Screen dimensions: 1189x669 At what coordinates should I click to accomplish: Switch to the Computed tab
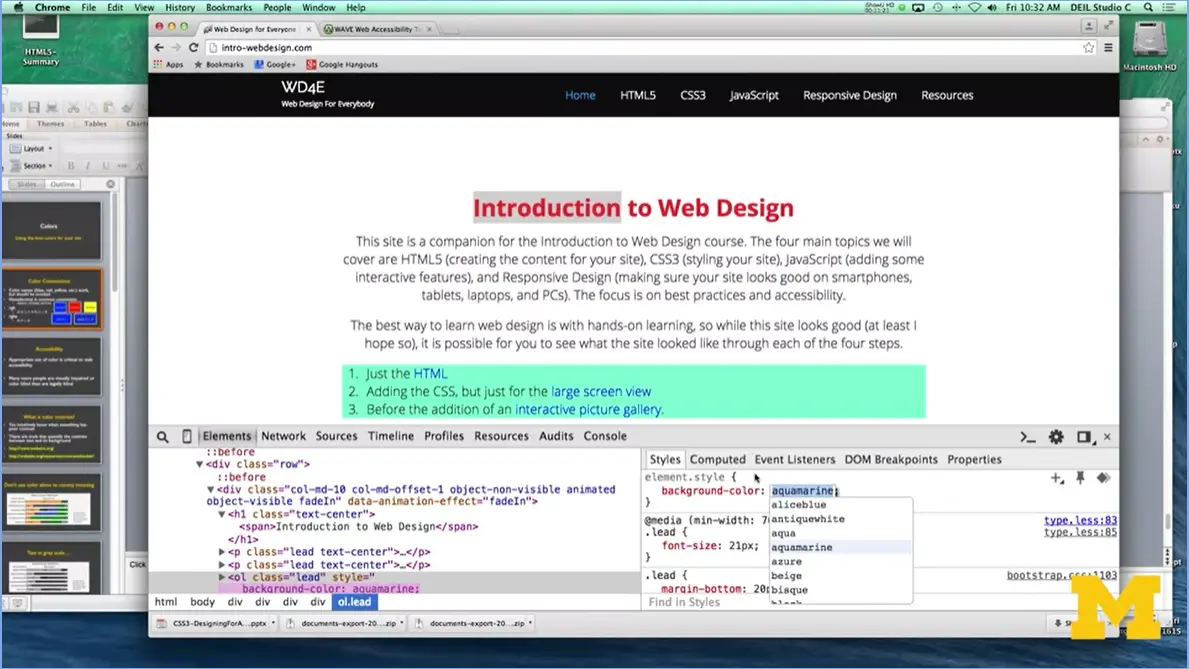pos(717,459)
